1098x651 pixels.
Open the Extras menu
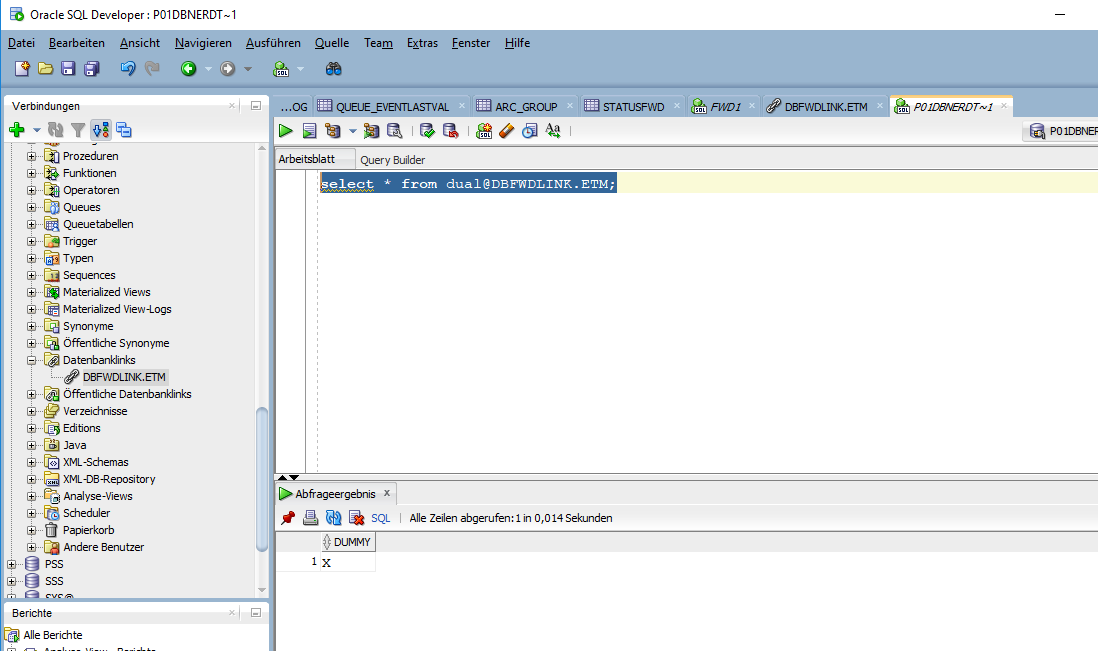pos(422,43)
